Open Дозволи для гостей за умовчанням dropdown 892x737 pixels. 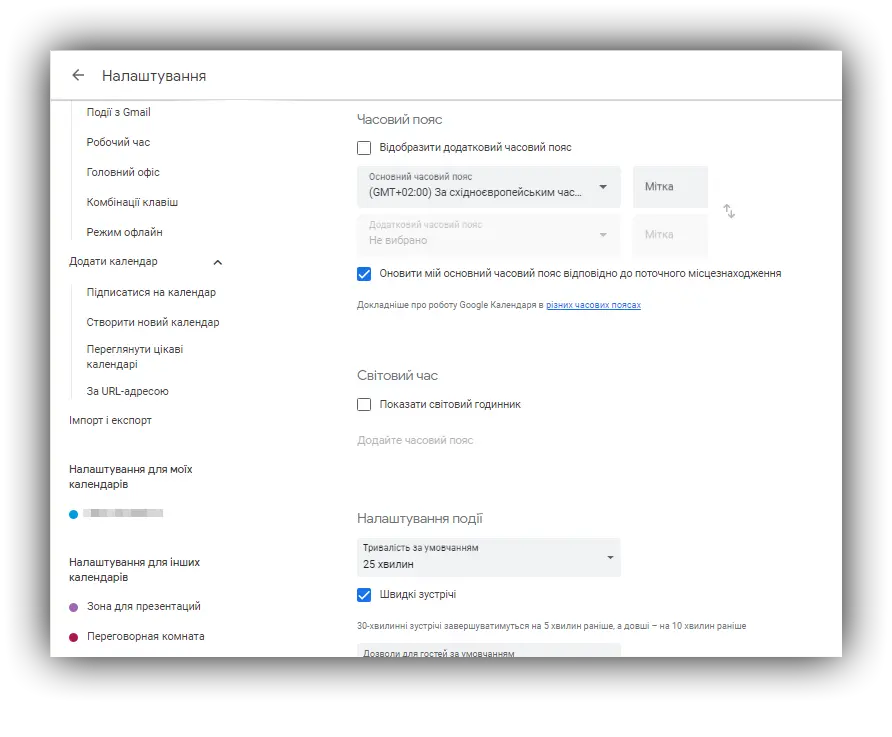(489, 651)
